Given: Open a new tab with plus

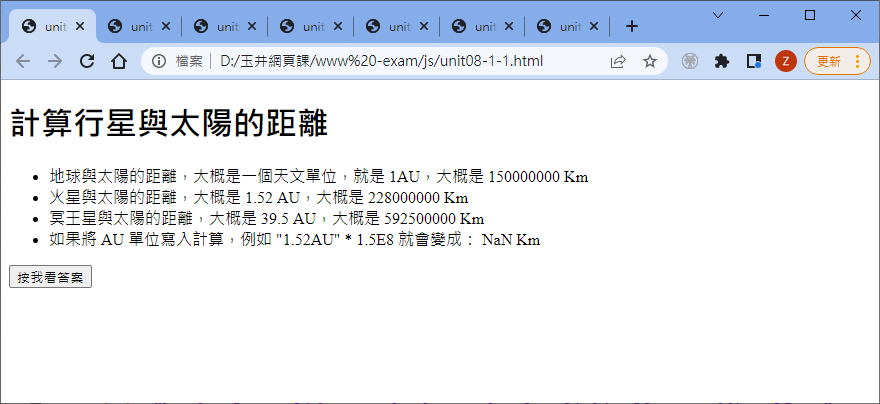Looking at the screenshot, I should [x=631, y=26].
